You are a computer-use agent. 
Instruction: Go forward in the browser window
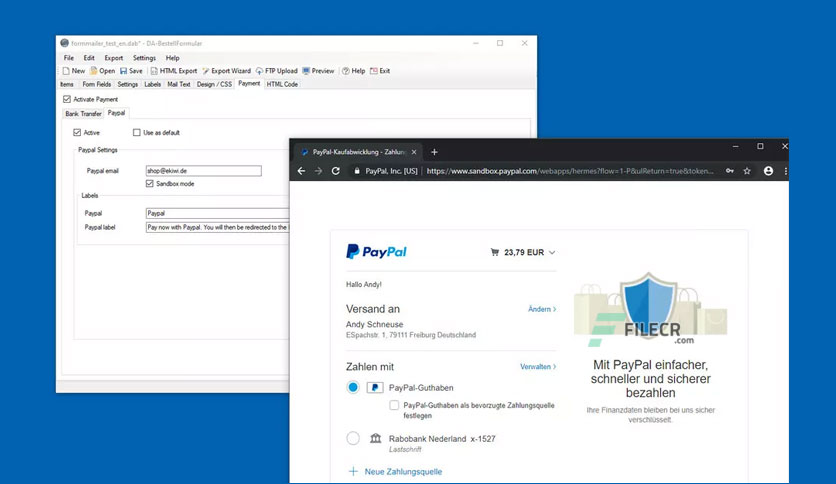[318, 171]
